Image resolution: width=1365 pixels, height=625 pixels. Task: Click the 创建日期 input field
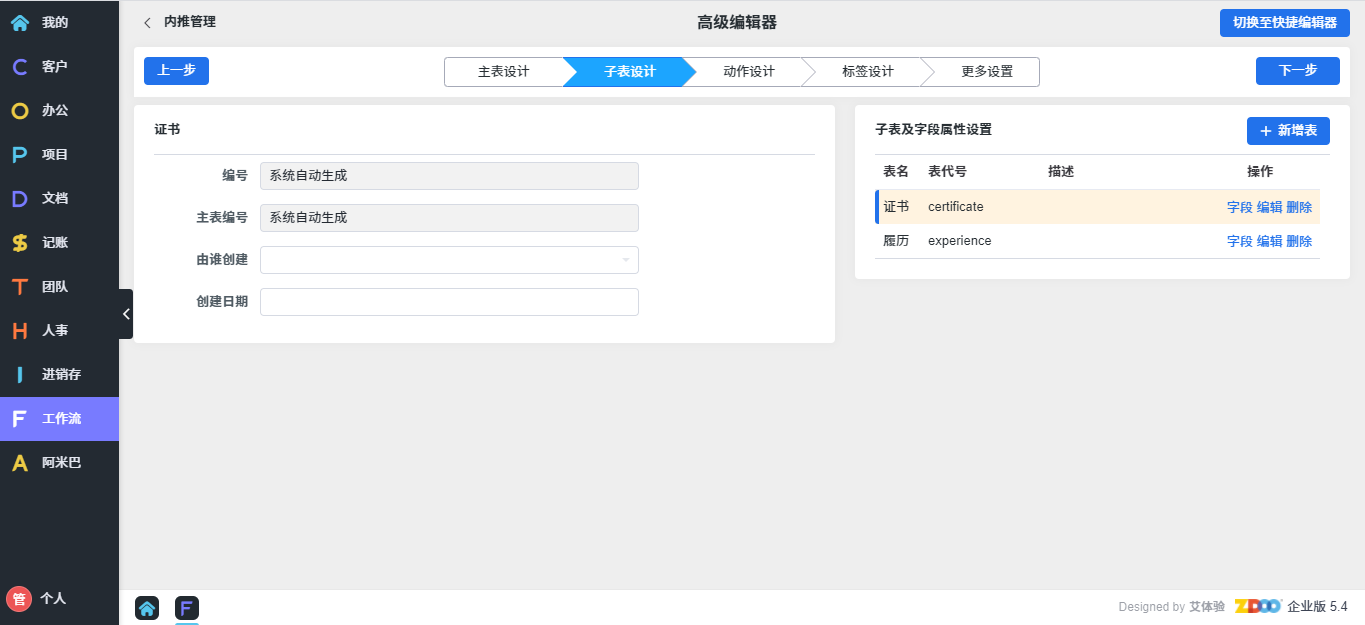pos(449,302)
